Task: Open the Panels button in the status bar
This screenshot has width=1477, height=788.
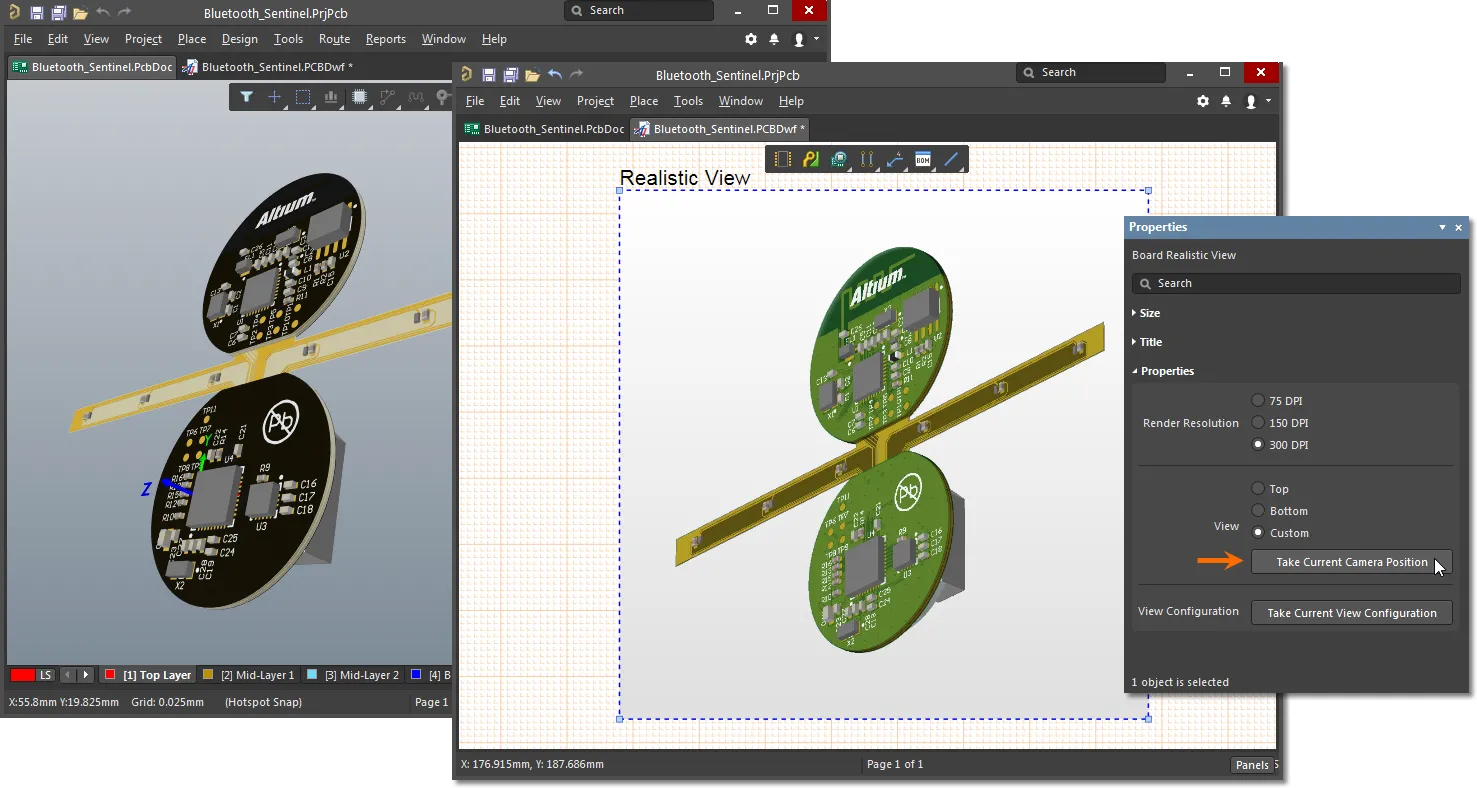Action: coord(1252,765)
